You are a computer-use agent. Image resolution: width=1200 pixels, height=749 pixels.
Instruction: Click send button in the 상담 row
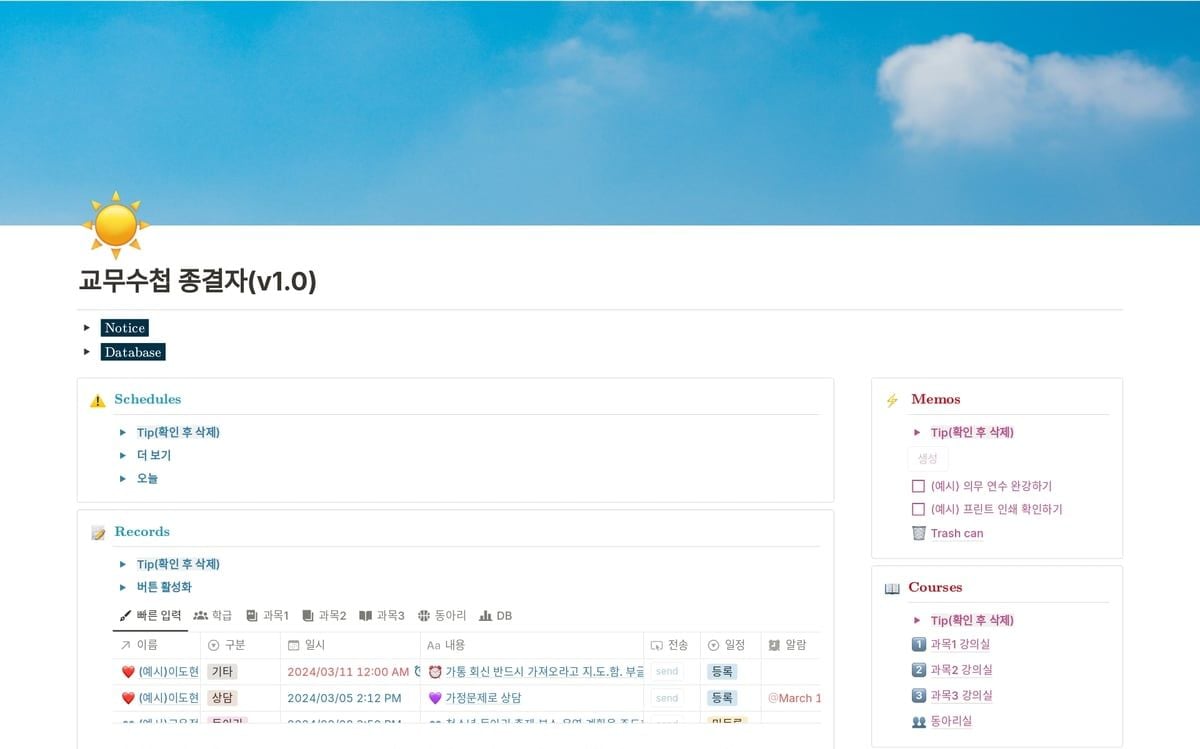(667, 698)
